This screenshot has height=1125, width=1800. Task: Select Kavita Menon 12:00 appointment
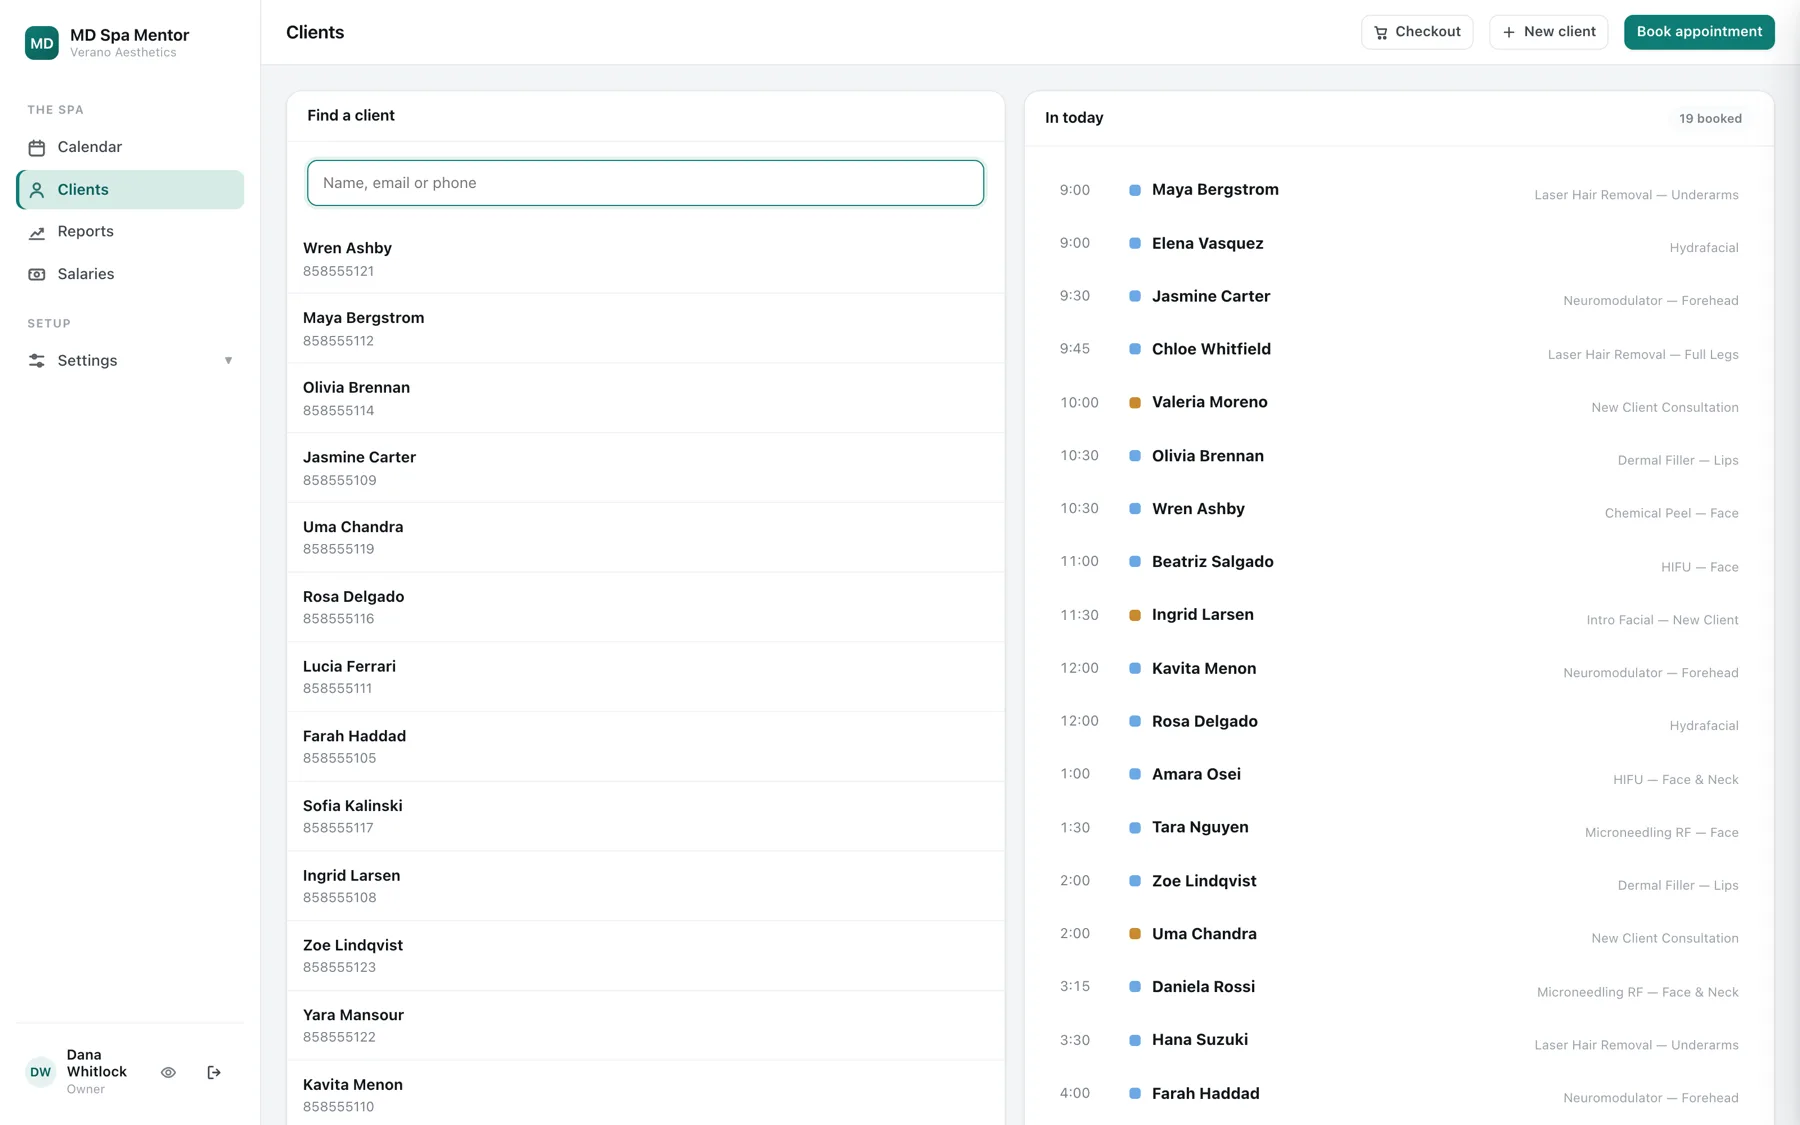click(1399, 668)
